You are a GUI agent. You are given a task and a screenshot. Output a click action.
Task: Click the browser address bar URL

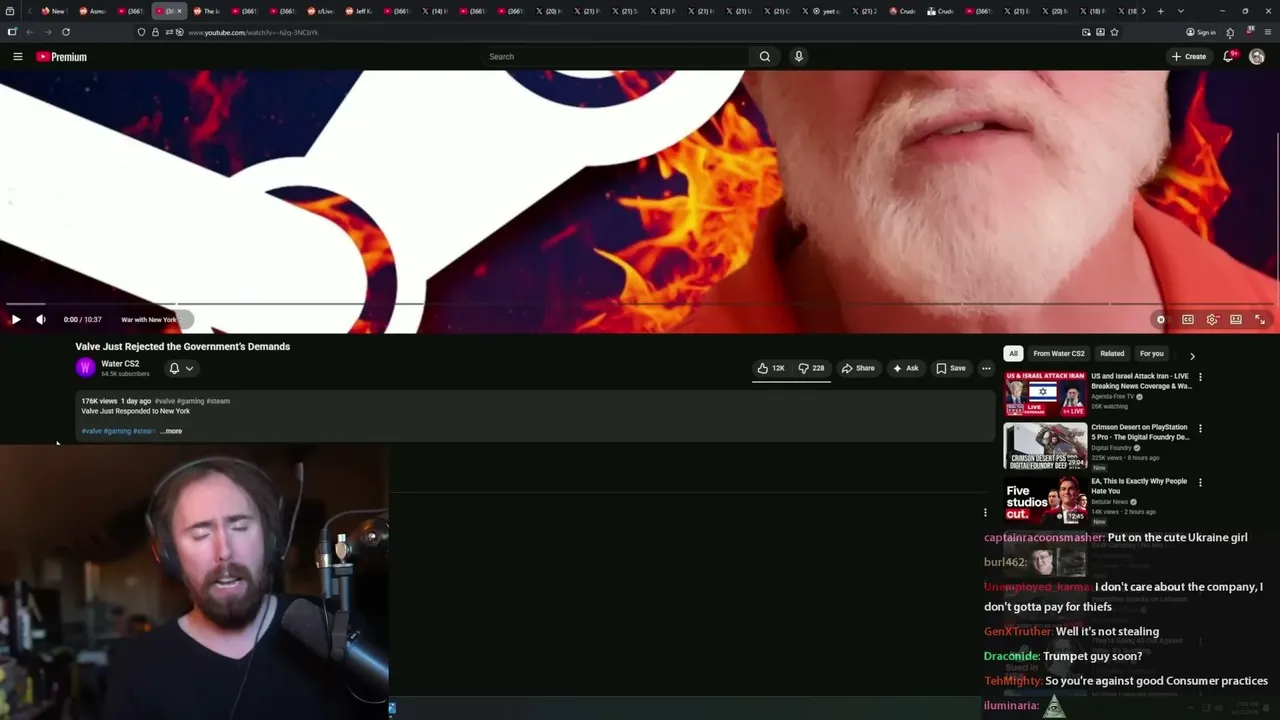(x=253, y=32)
